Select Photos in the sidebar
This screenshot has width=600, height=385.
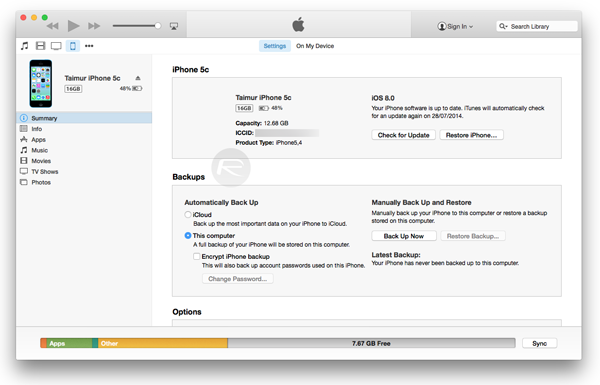pyautogui.click(x=84, y=182)
